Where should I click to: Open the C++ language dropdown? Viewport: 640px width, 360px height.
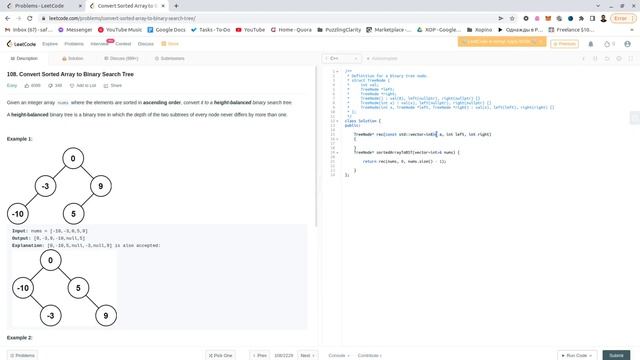pos(341,58)
